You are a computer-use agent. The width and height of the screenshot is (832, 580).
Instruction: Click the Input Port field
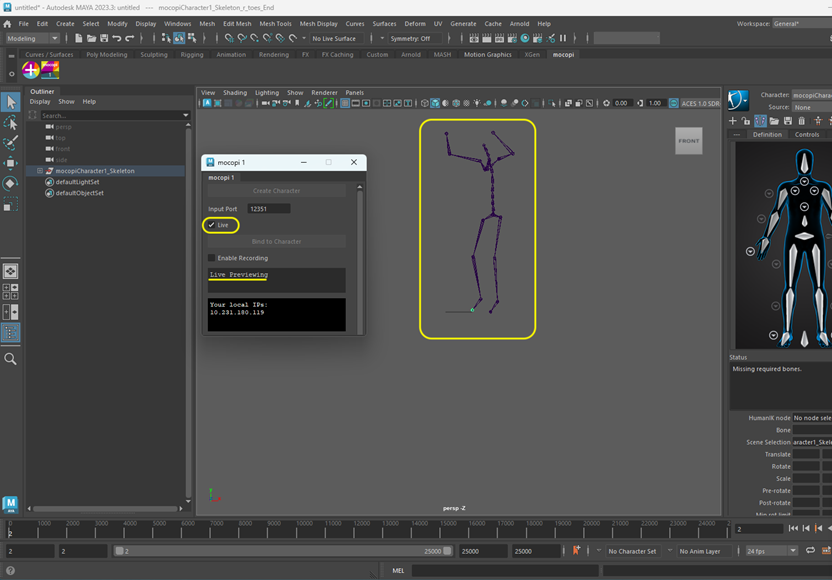269,209
